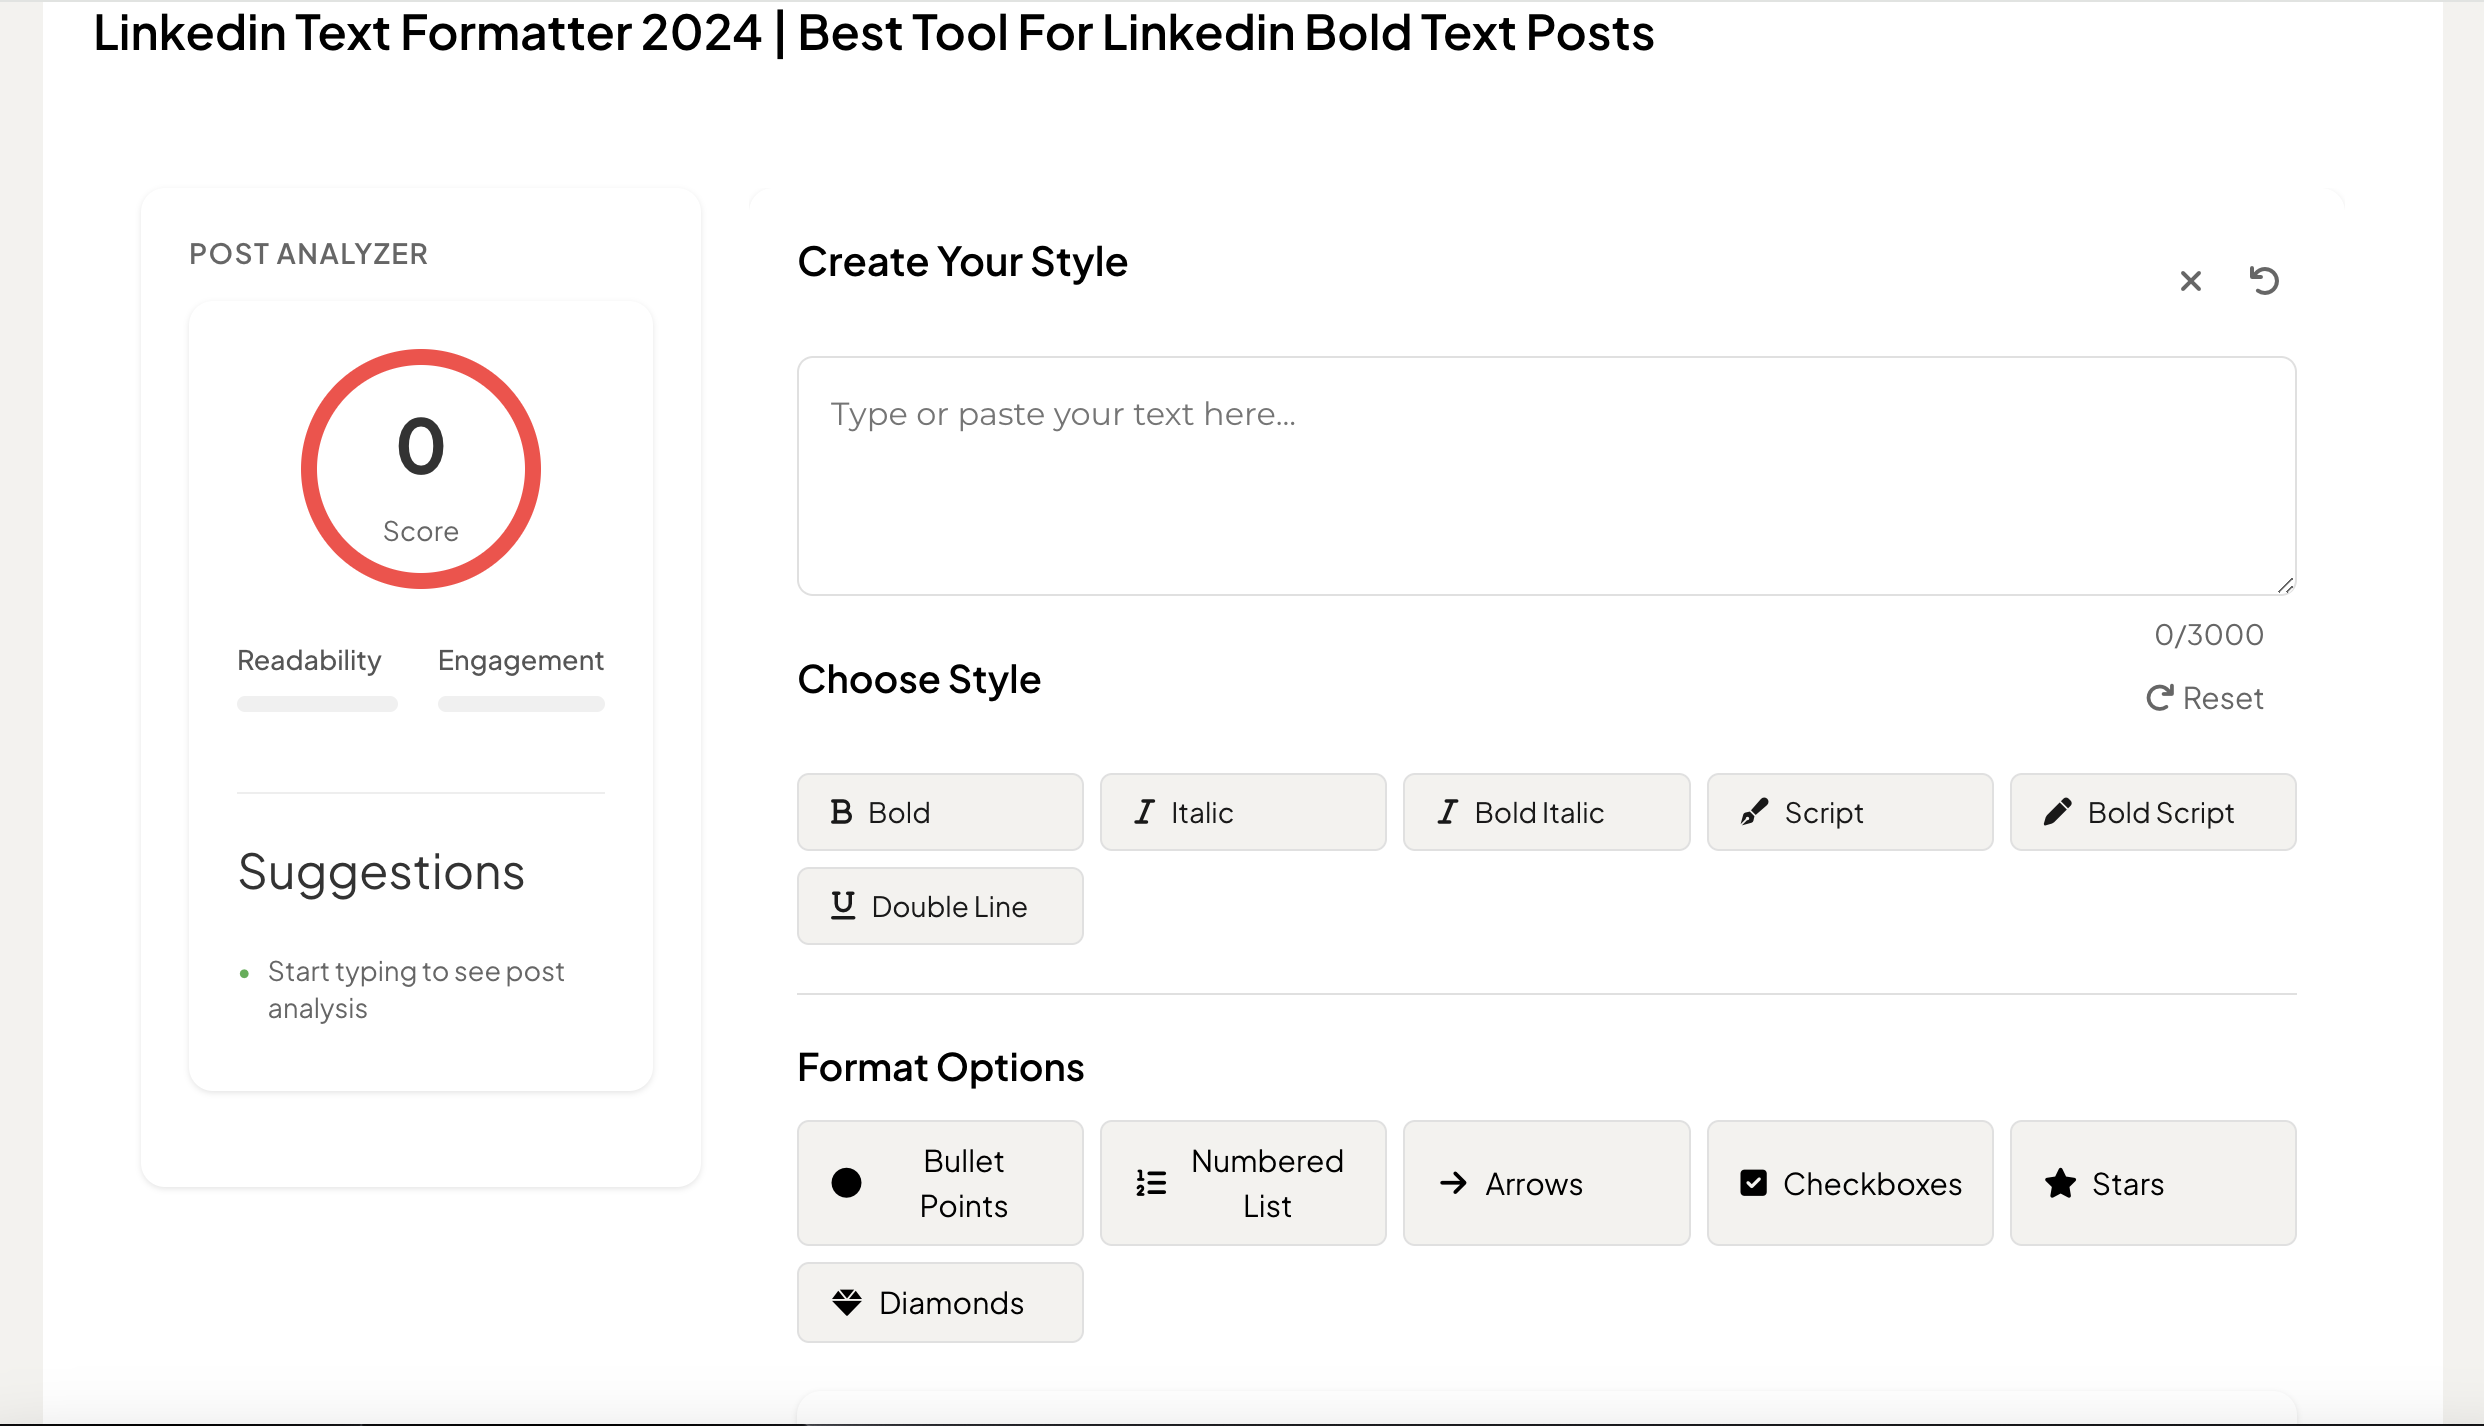
Task: Apply the Bold Italic style
Action: tap(1546, 812)
